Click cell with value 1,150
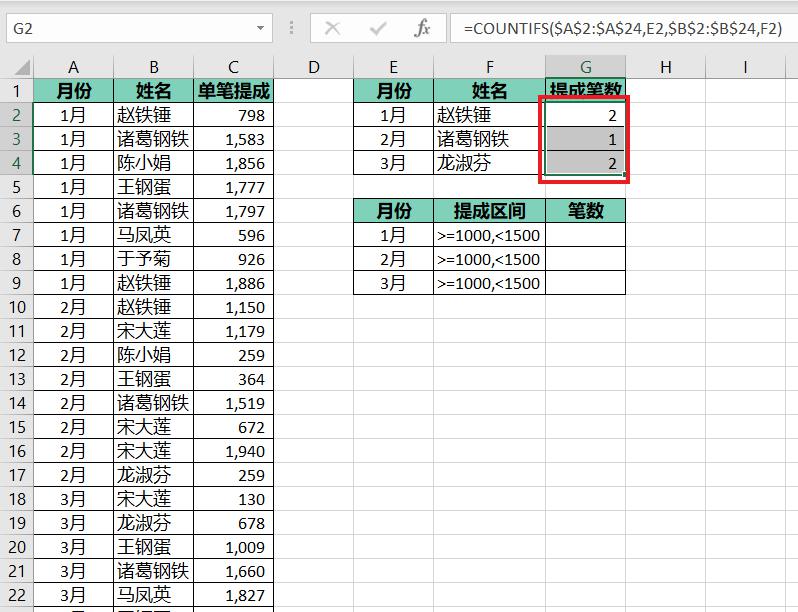The height and width of the screenshot is (612, 798). click(234, 307)
